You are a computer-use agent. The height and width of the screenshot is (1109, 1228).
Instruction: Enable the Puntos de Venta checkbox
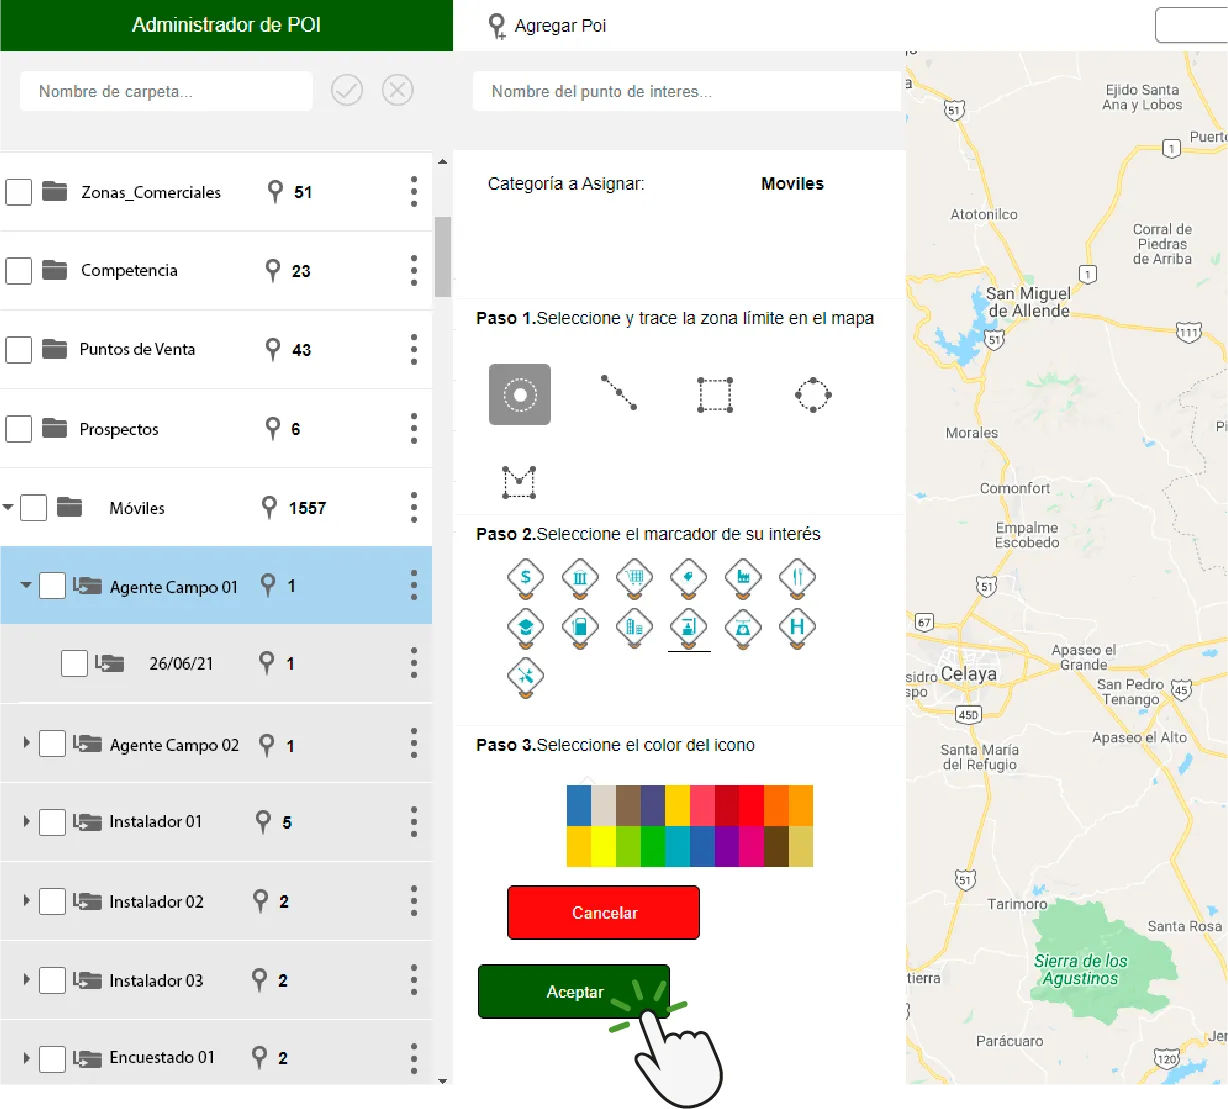[19, 350]
